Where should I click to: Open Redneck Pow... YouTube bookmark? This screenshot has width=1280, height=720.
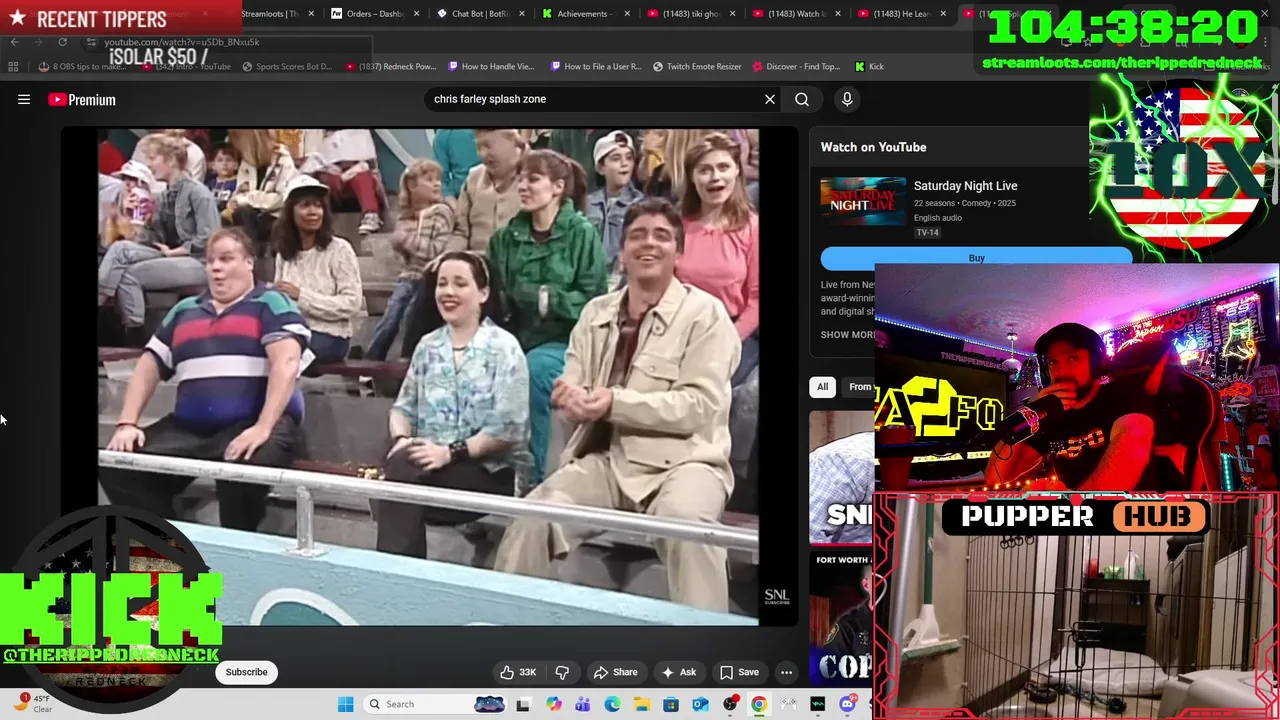[390, 66]
